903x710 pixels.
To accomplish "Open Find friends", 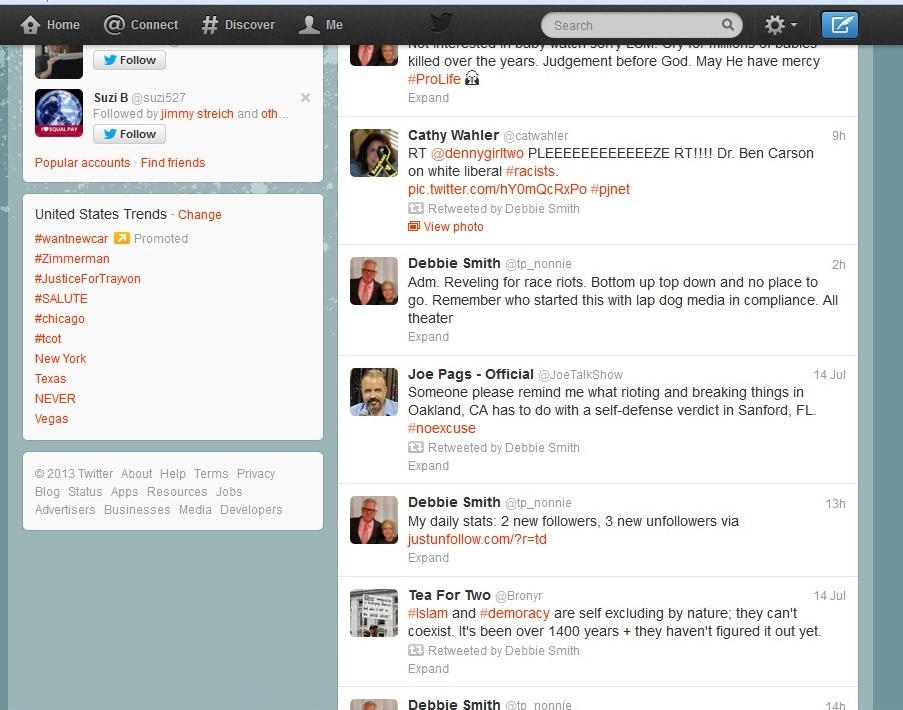I will click(173, 163).
